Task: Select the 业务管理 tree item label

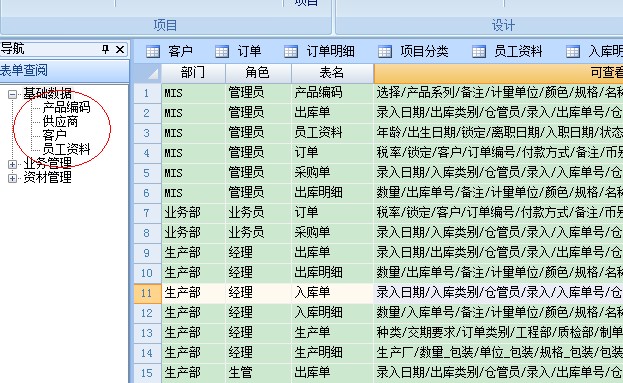Action: [48, 163]
